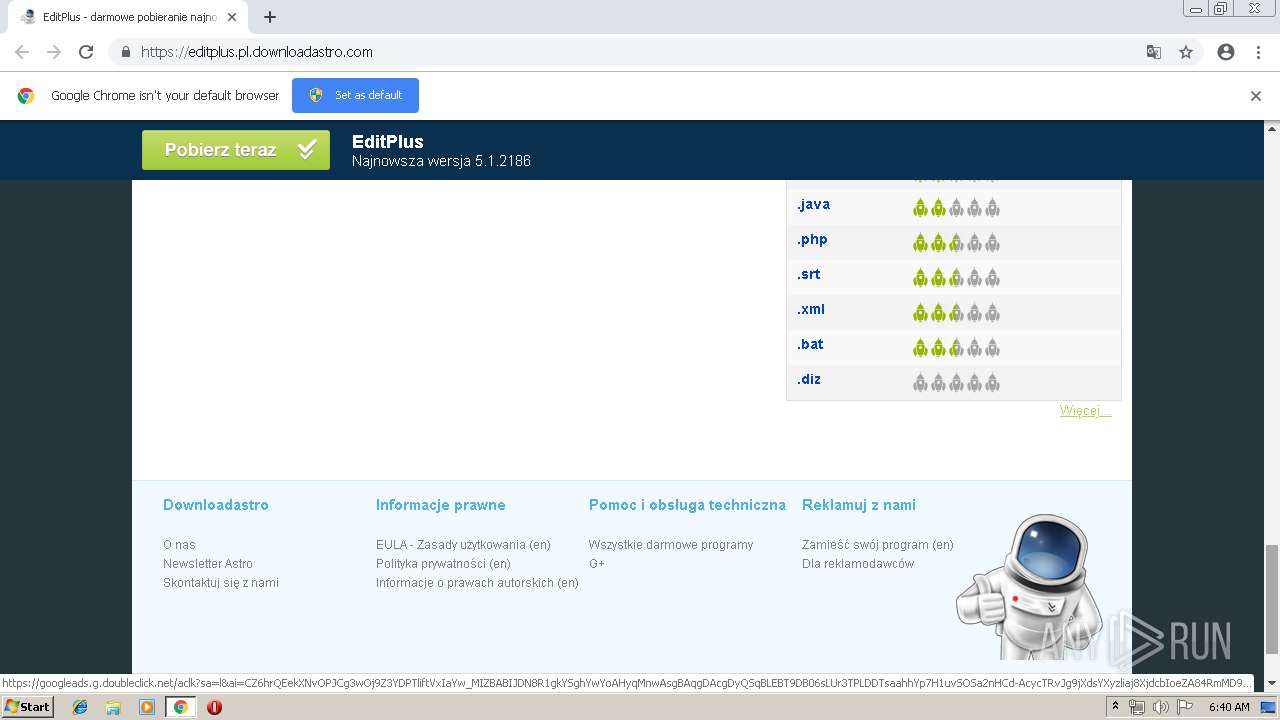Dismiss the default browser notification bar

coord(1255,96)
